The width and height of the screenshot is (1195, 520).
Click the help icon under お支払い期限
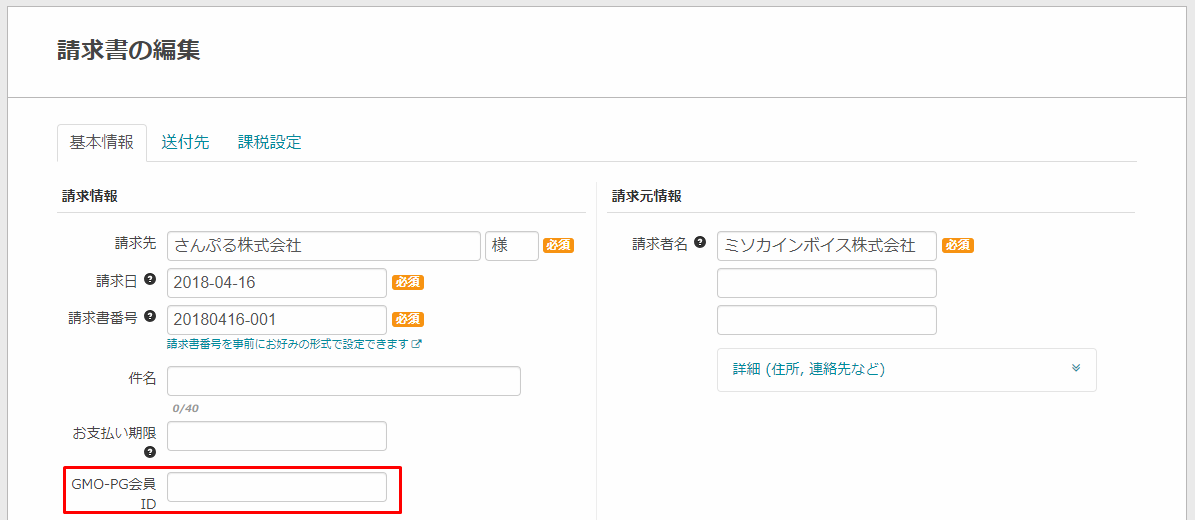[x=150, y=452]
